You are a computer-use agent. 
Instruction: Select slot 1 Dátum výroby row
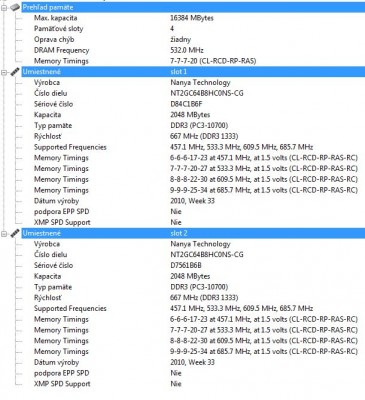coord(193,201)
